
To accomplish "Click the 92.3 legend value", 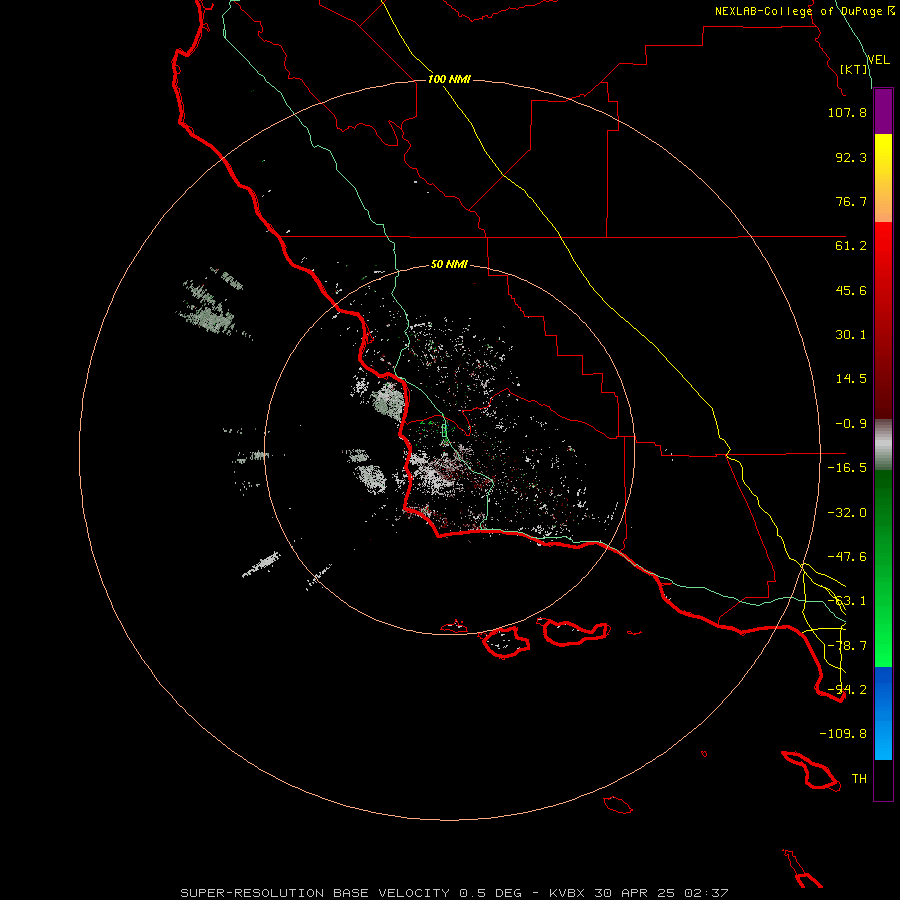I will (851, 157).
